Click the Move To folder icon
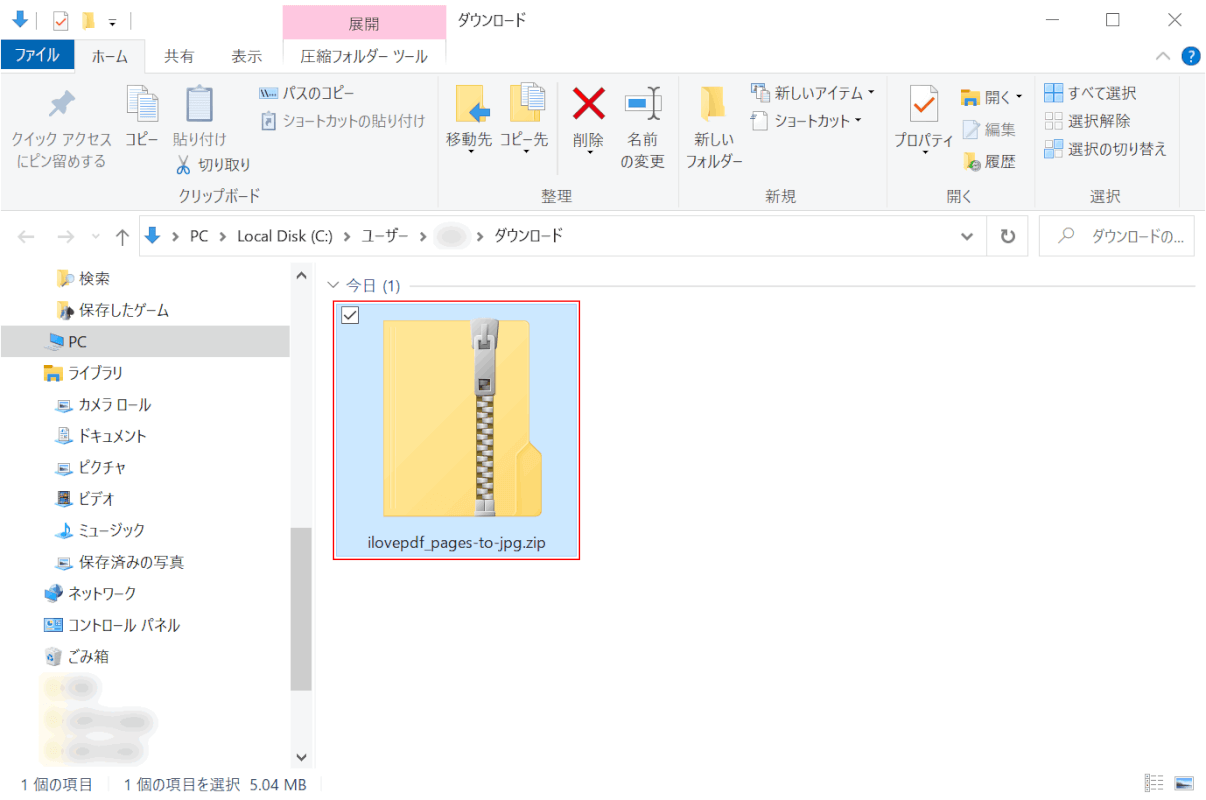 click(x=469, y=105)
